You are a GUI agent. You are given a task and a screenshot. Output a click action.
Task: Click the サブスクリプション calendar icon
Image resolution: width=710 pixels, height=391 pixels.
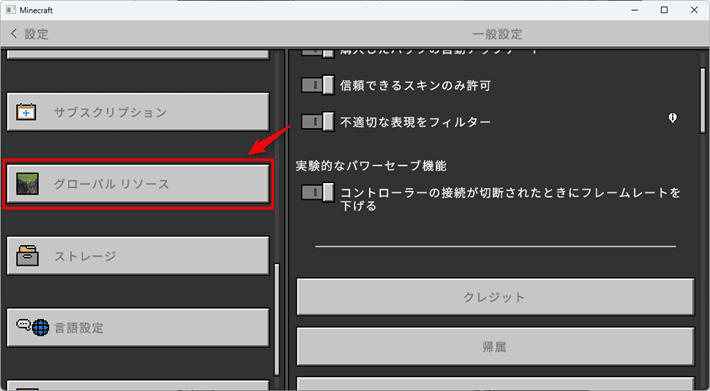point(26,112)
